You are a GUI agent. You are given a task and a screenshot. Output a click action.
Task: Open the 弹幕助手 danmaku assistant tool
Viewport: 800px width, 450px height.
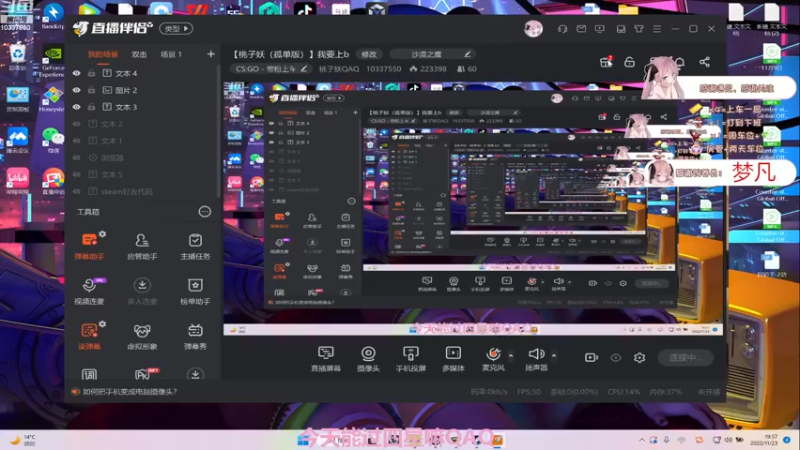(x=89, y=247)
